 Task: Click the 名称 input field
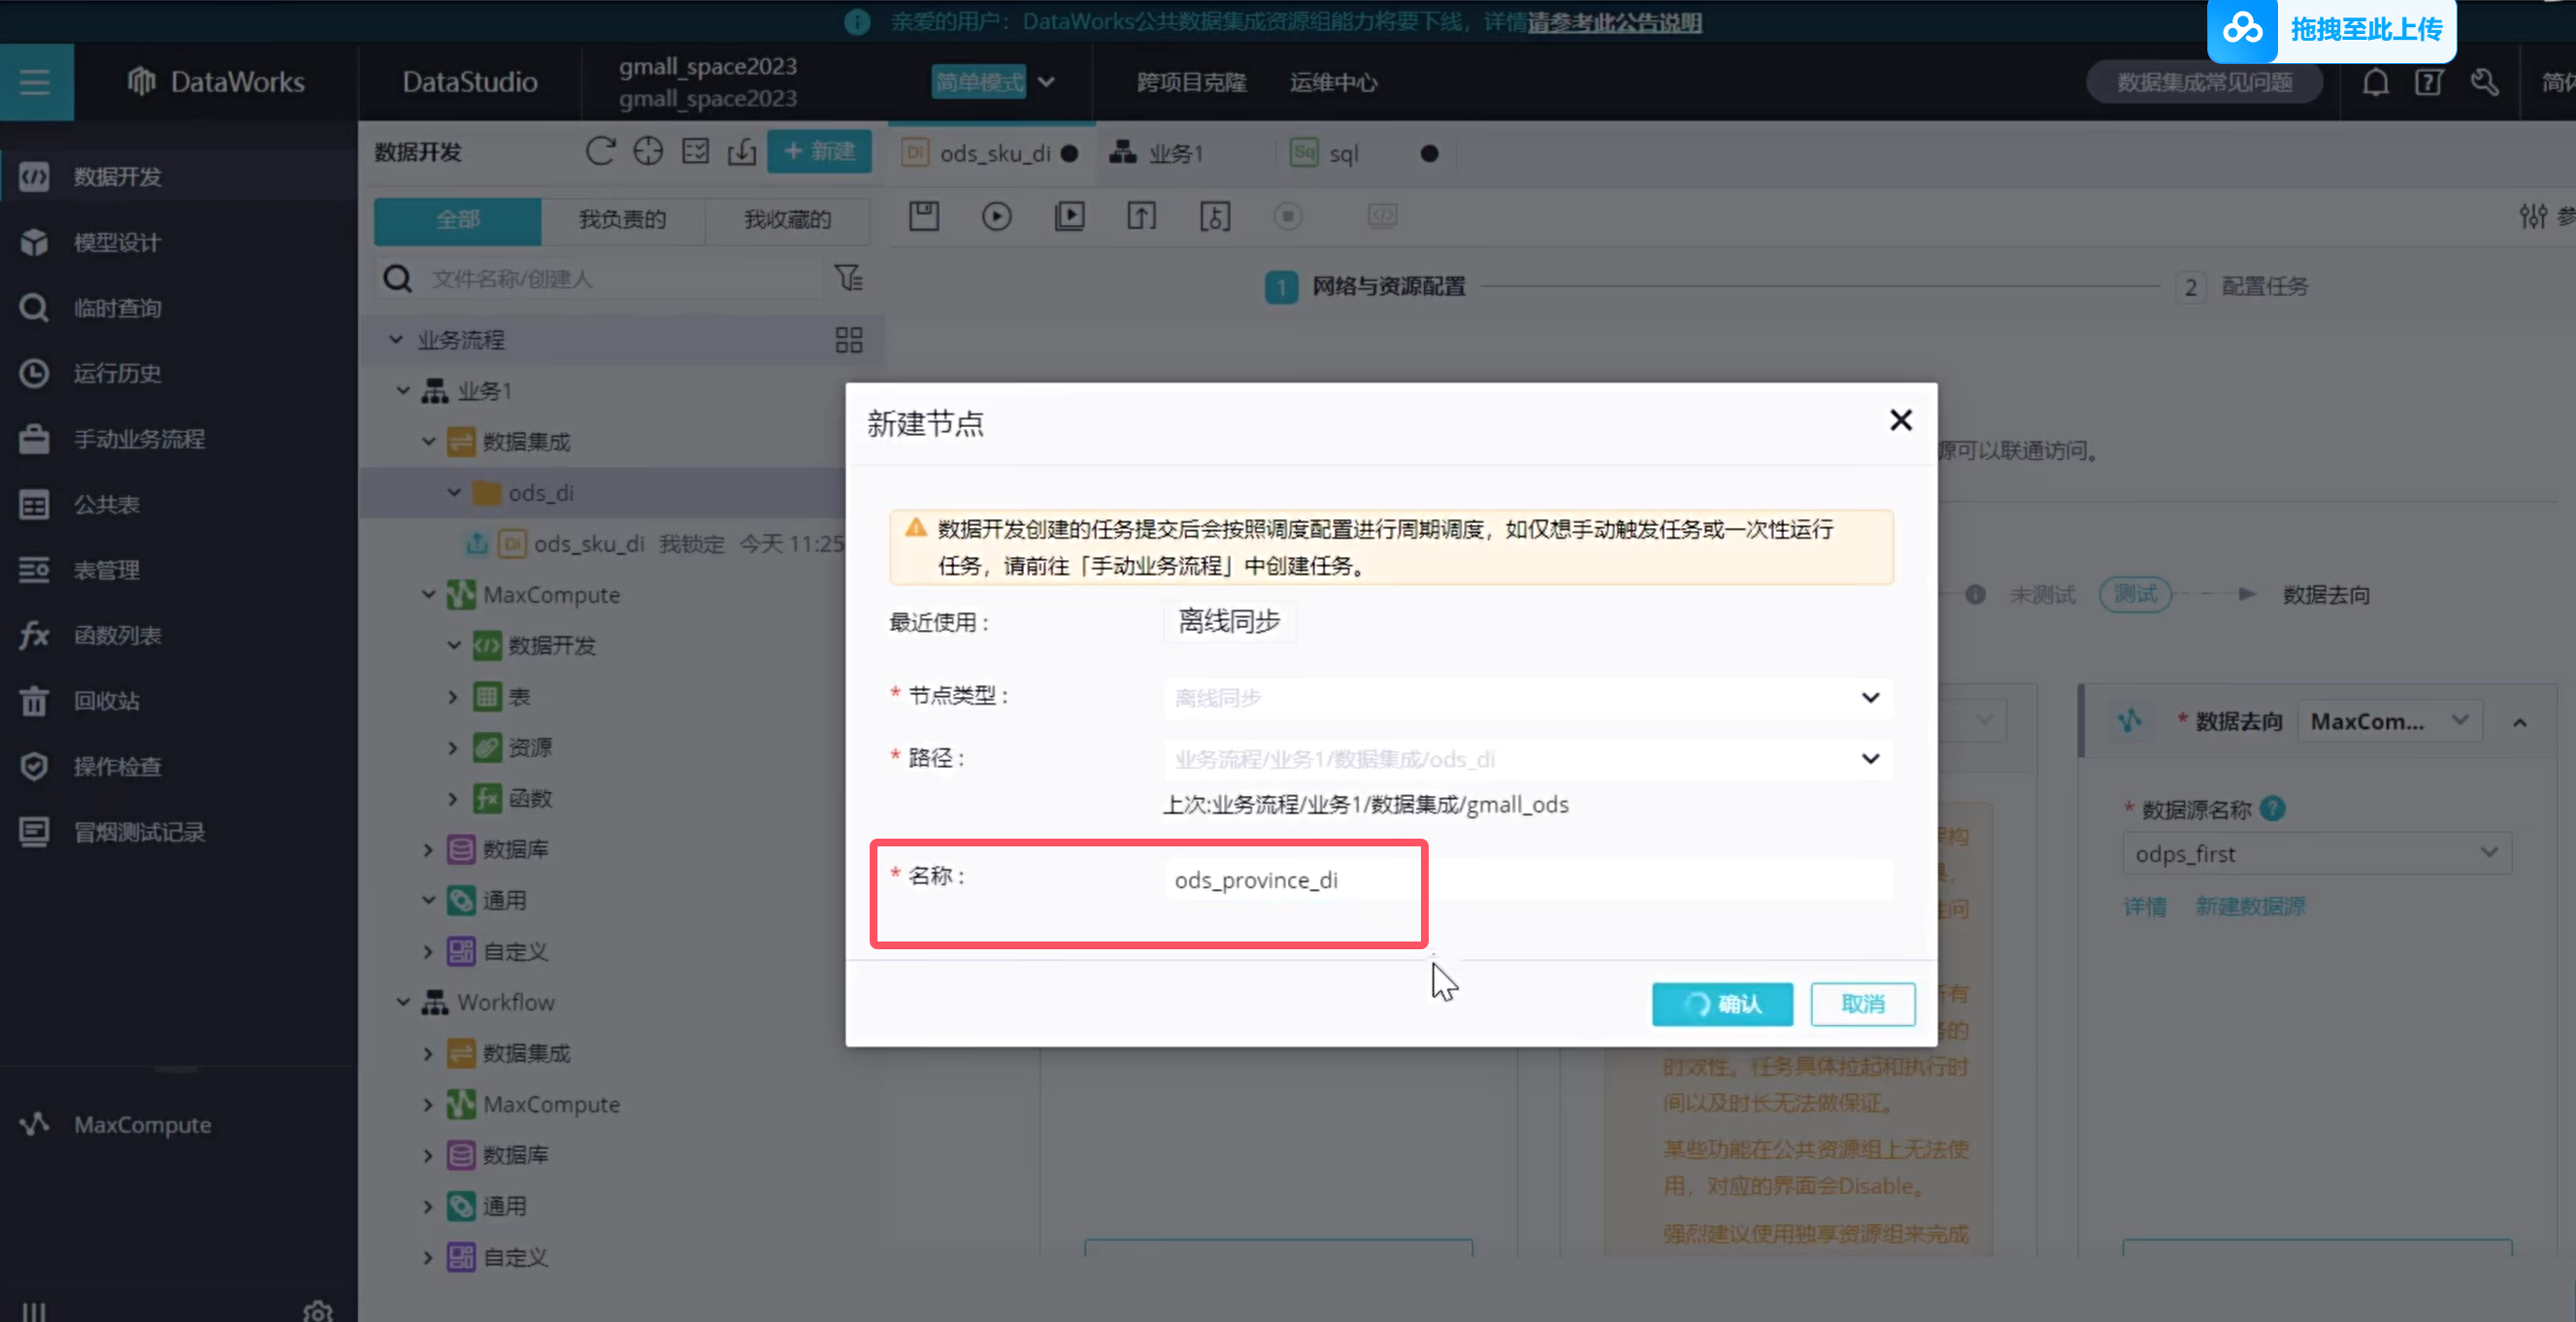1526,880
